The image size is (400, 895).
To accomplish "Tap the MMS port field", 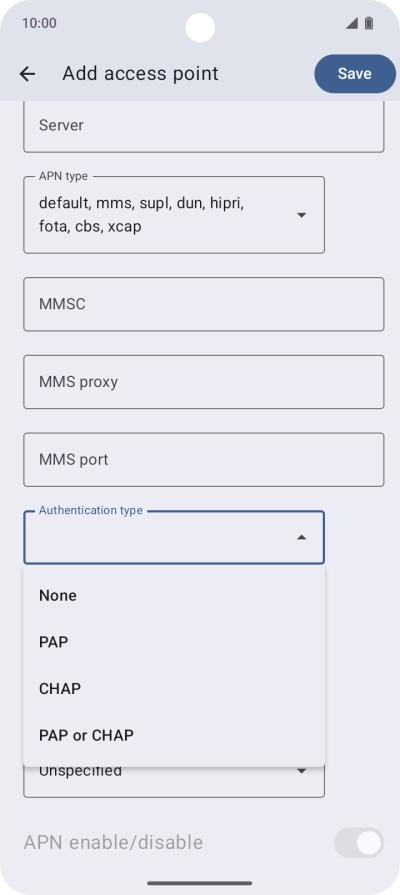I will click(204, 459).
